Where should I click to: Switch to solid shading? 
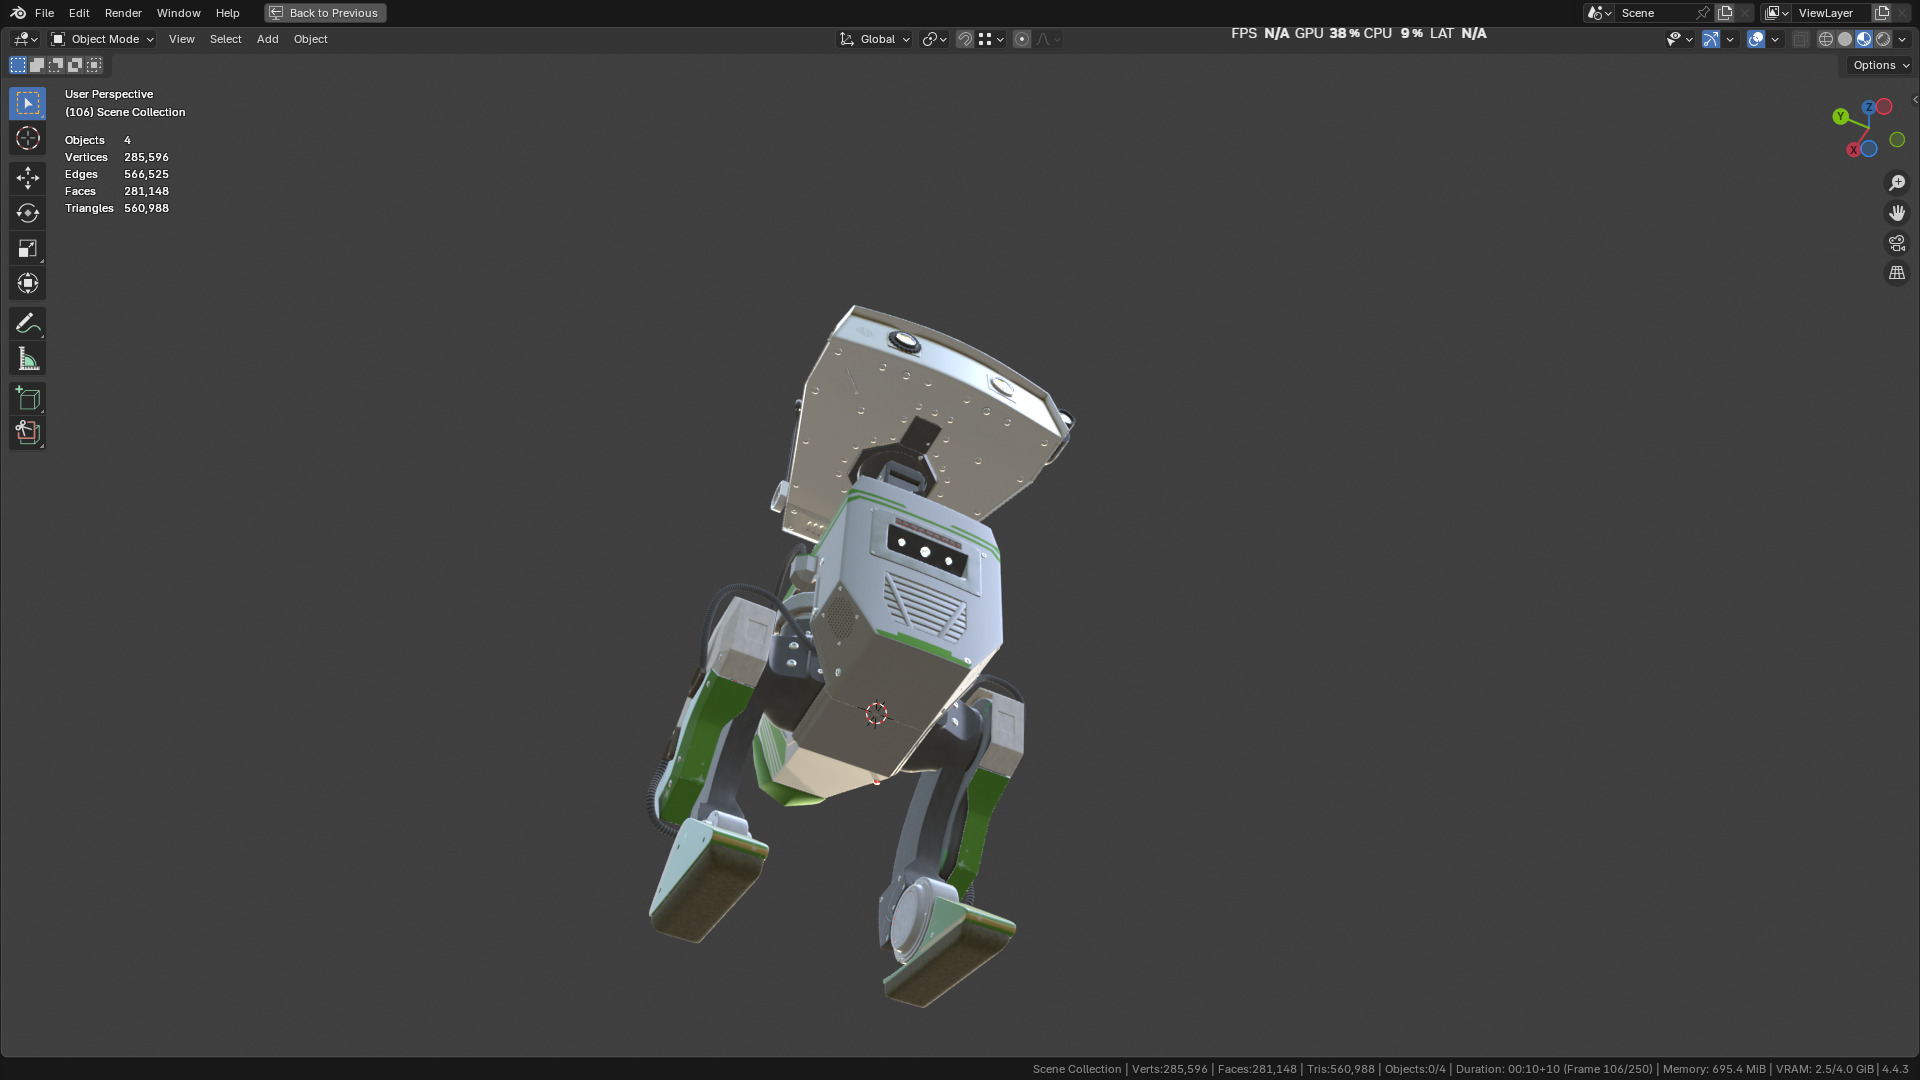(x=1845, y=39)
